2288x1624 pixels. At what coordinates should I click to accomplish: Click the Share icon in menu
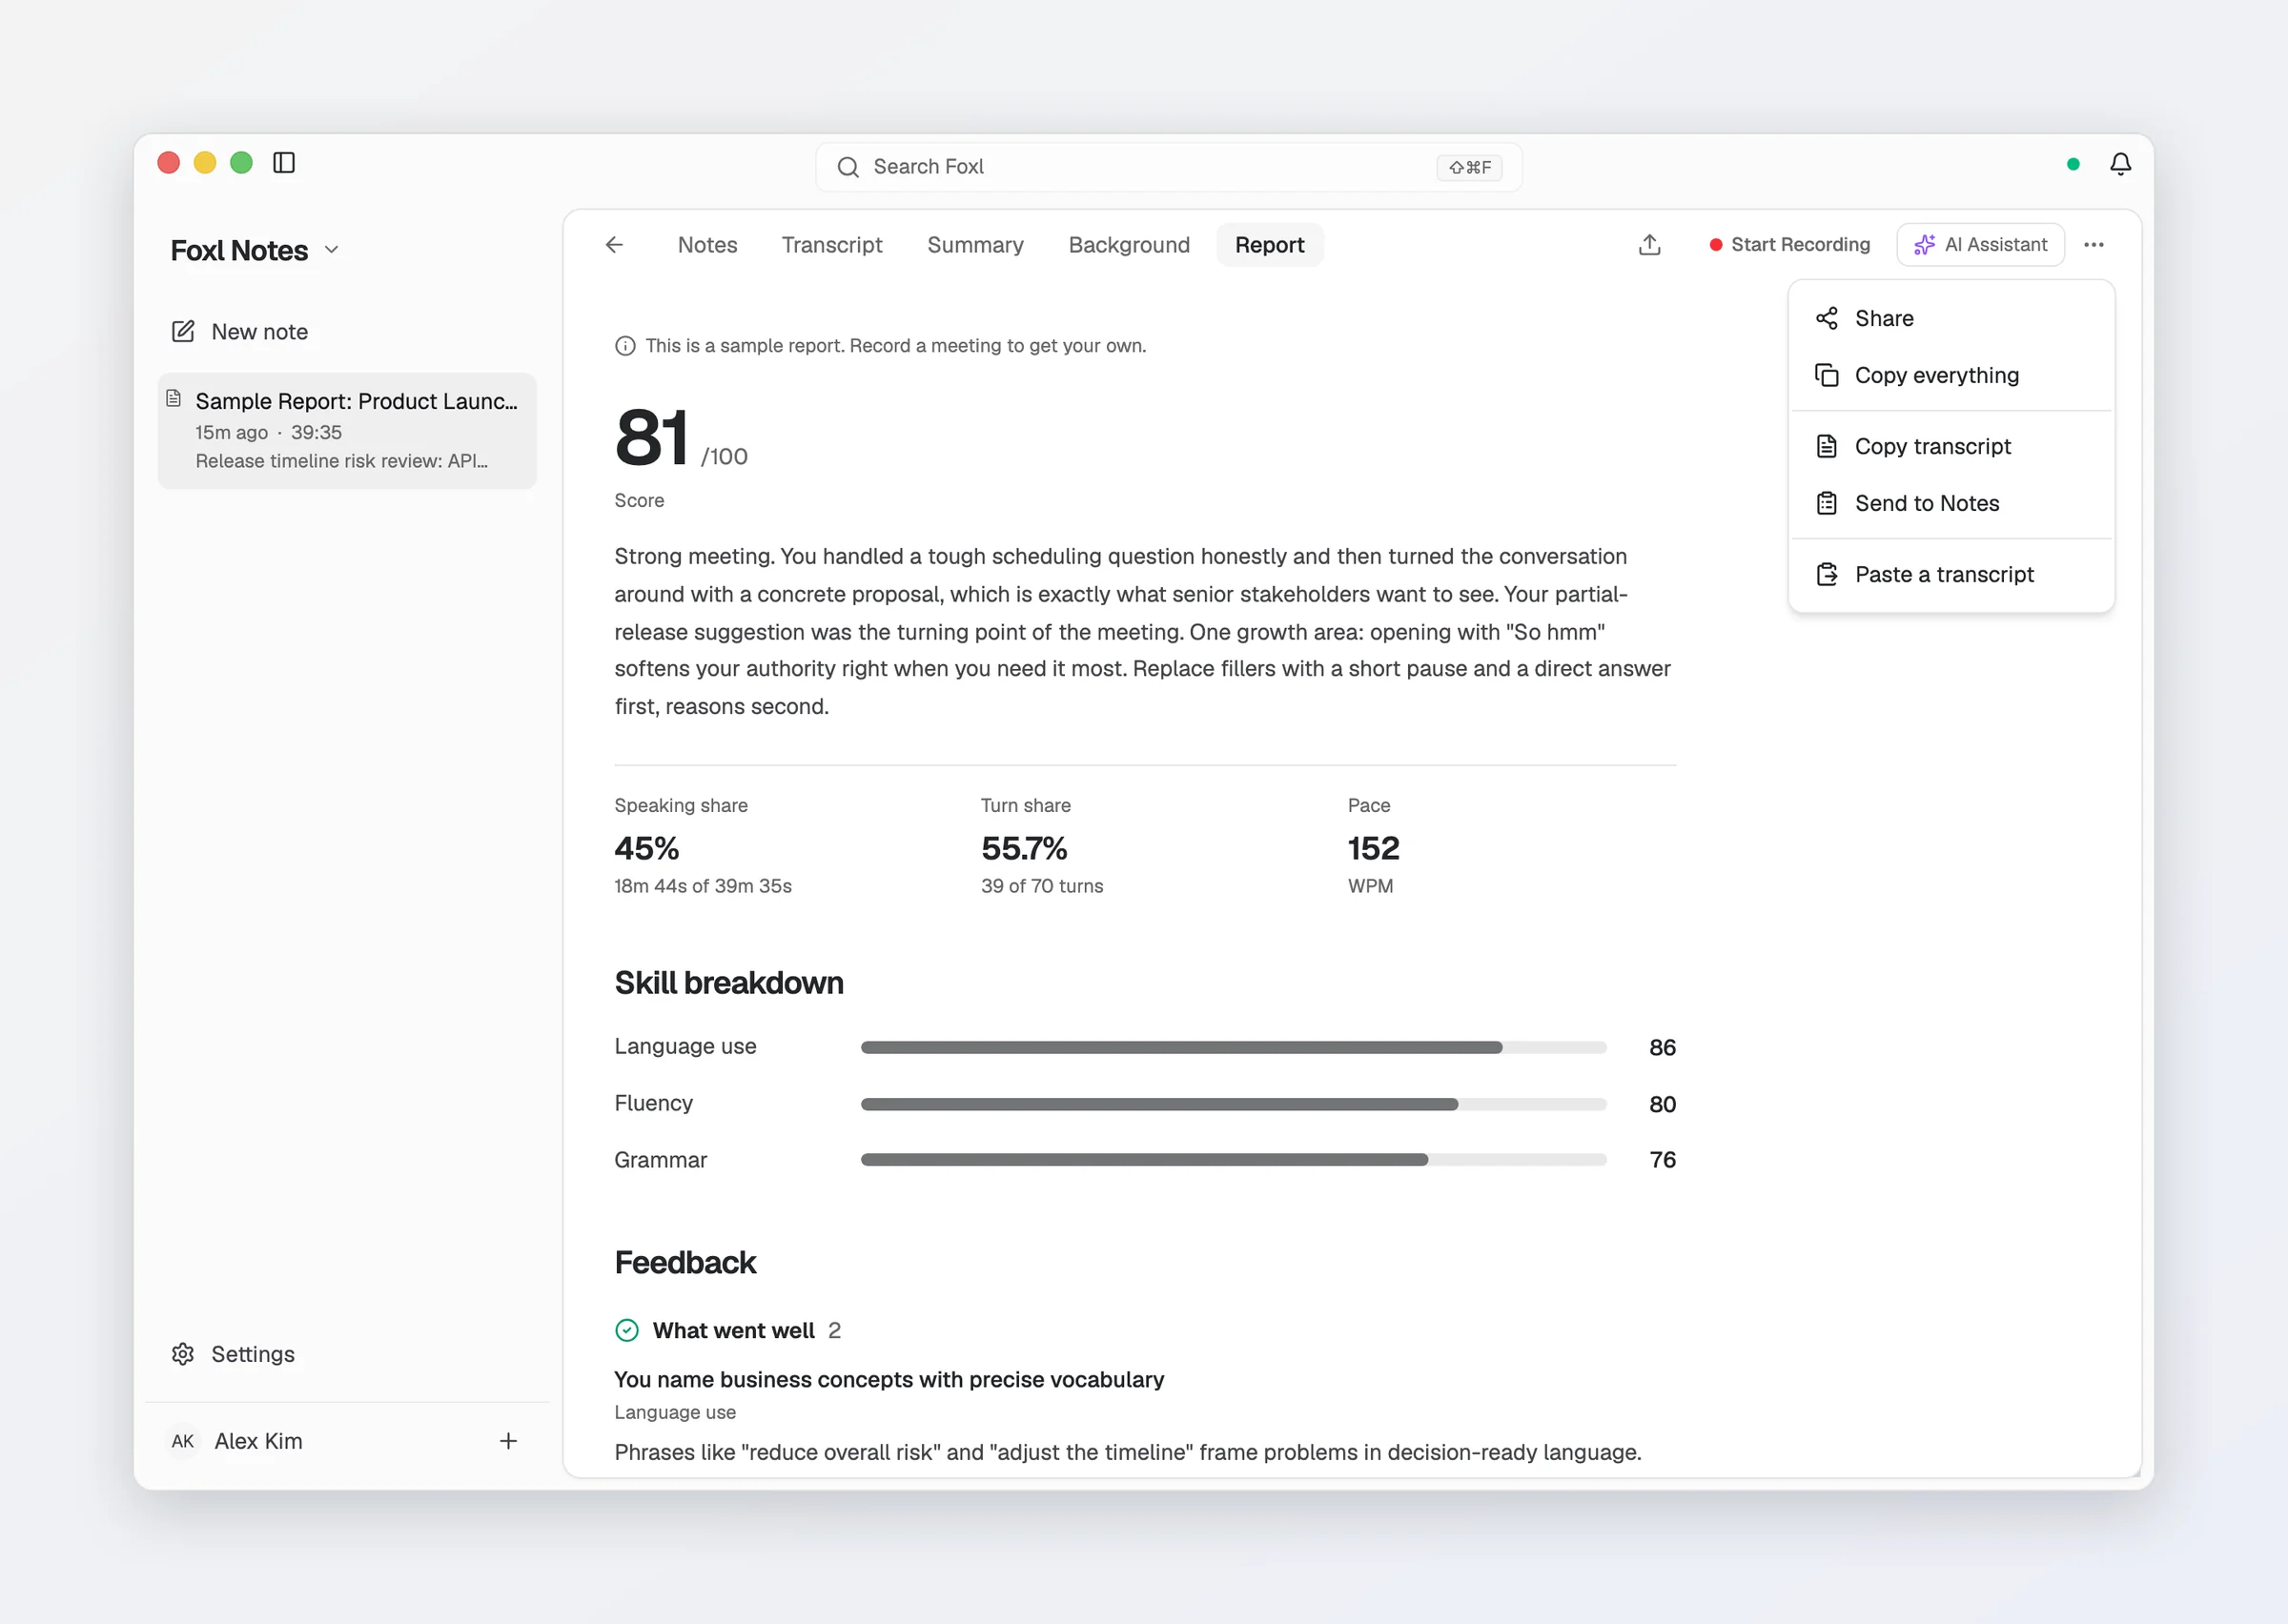tap(1827, 318)
